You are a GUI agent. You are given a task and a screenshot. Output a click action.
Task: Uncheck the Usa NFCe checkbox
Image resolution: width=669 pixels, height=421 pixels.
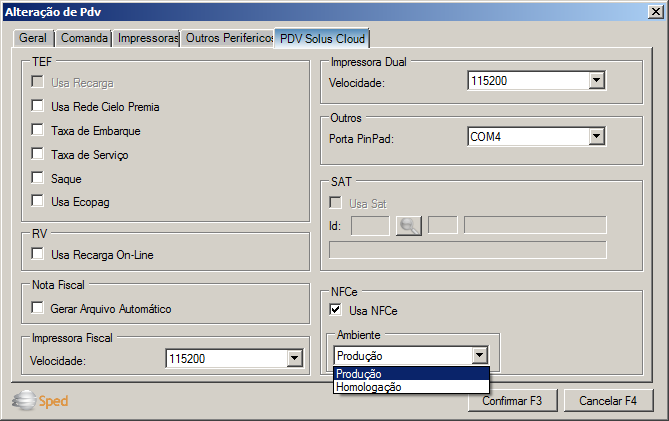pyautogui.click(x=336, y=311)
